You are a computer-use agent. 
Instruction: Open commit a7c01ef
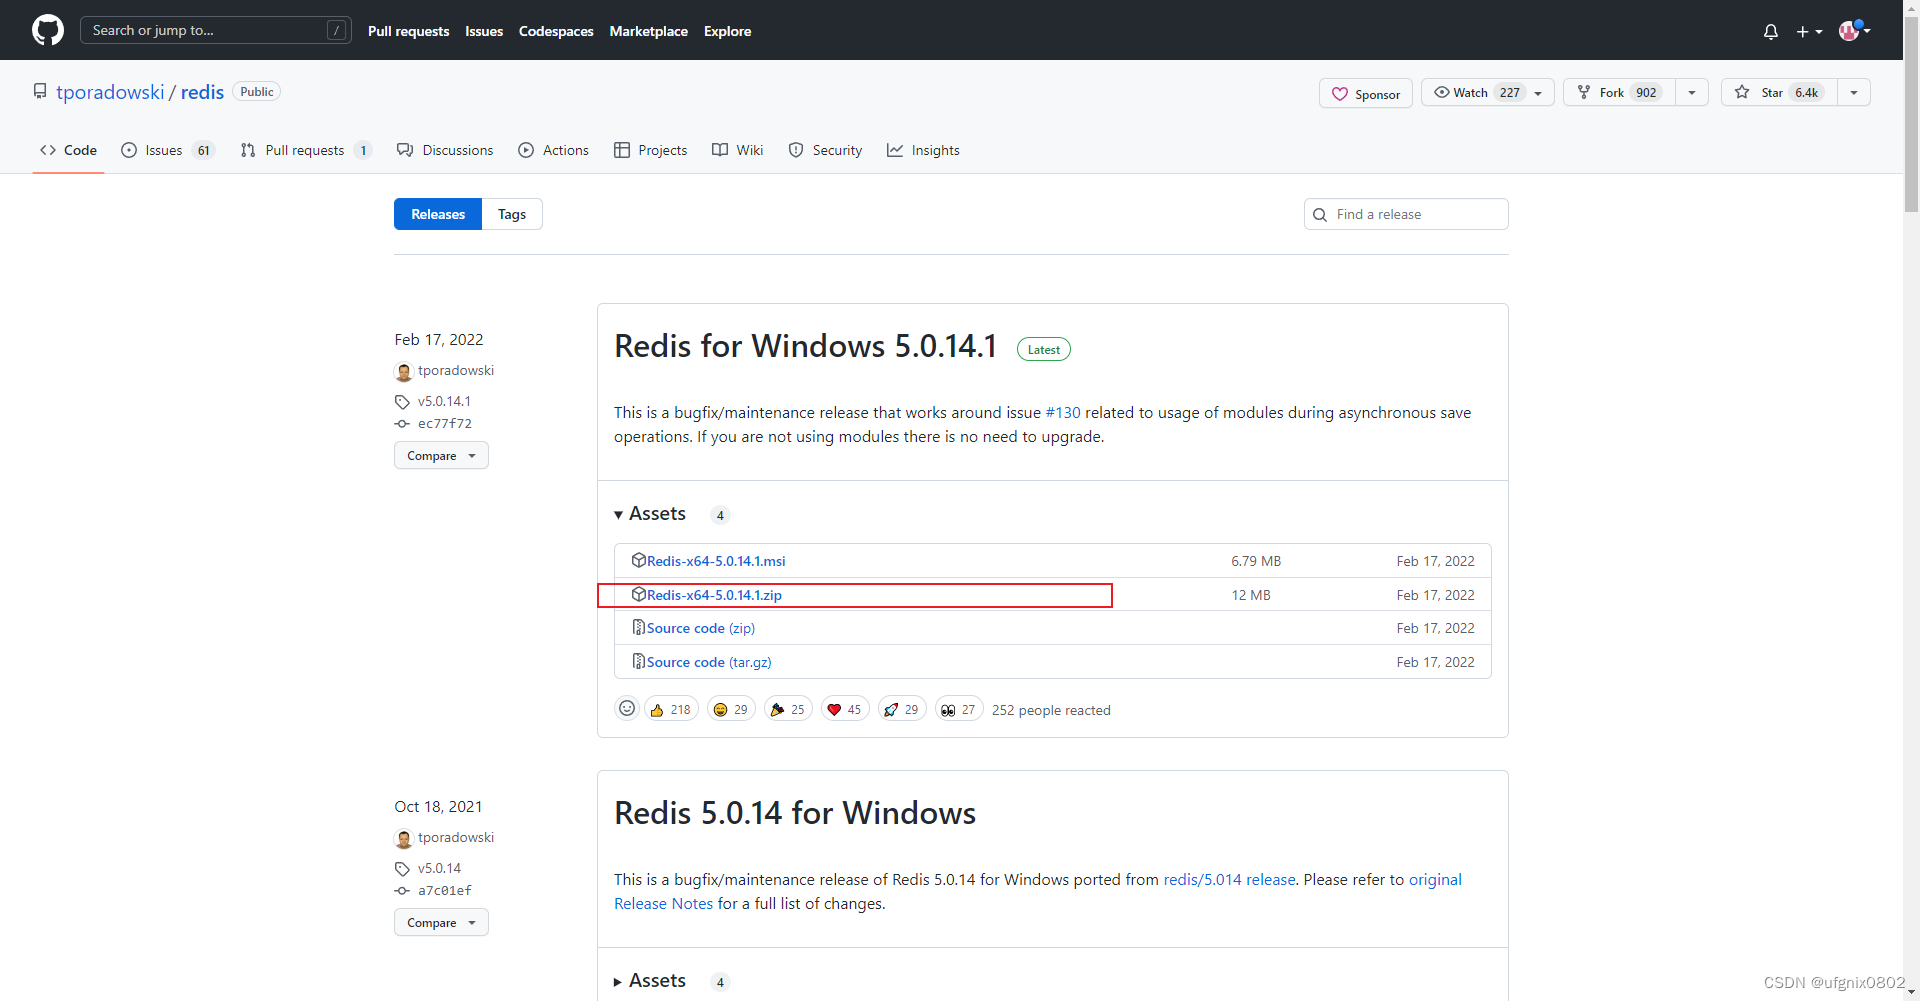point(445,890)
